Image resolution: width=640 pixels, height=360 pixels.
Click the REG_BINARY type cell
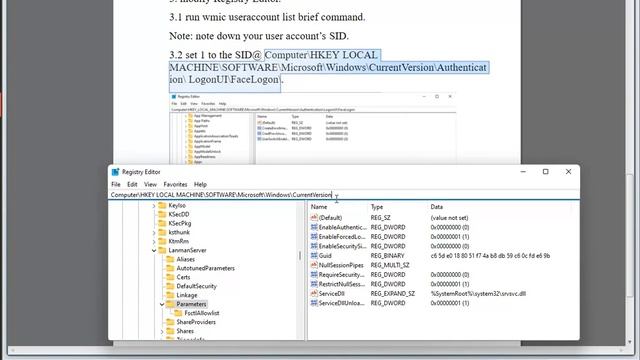(387, 256)
